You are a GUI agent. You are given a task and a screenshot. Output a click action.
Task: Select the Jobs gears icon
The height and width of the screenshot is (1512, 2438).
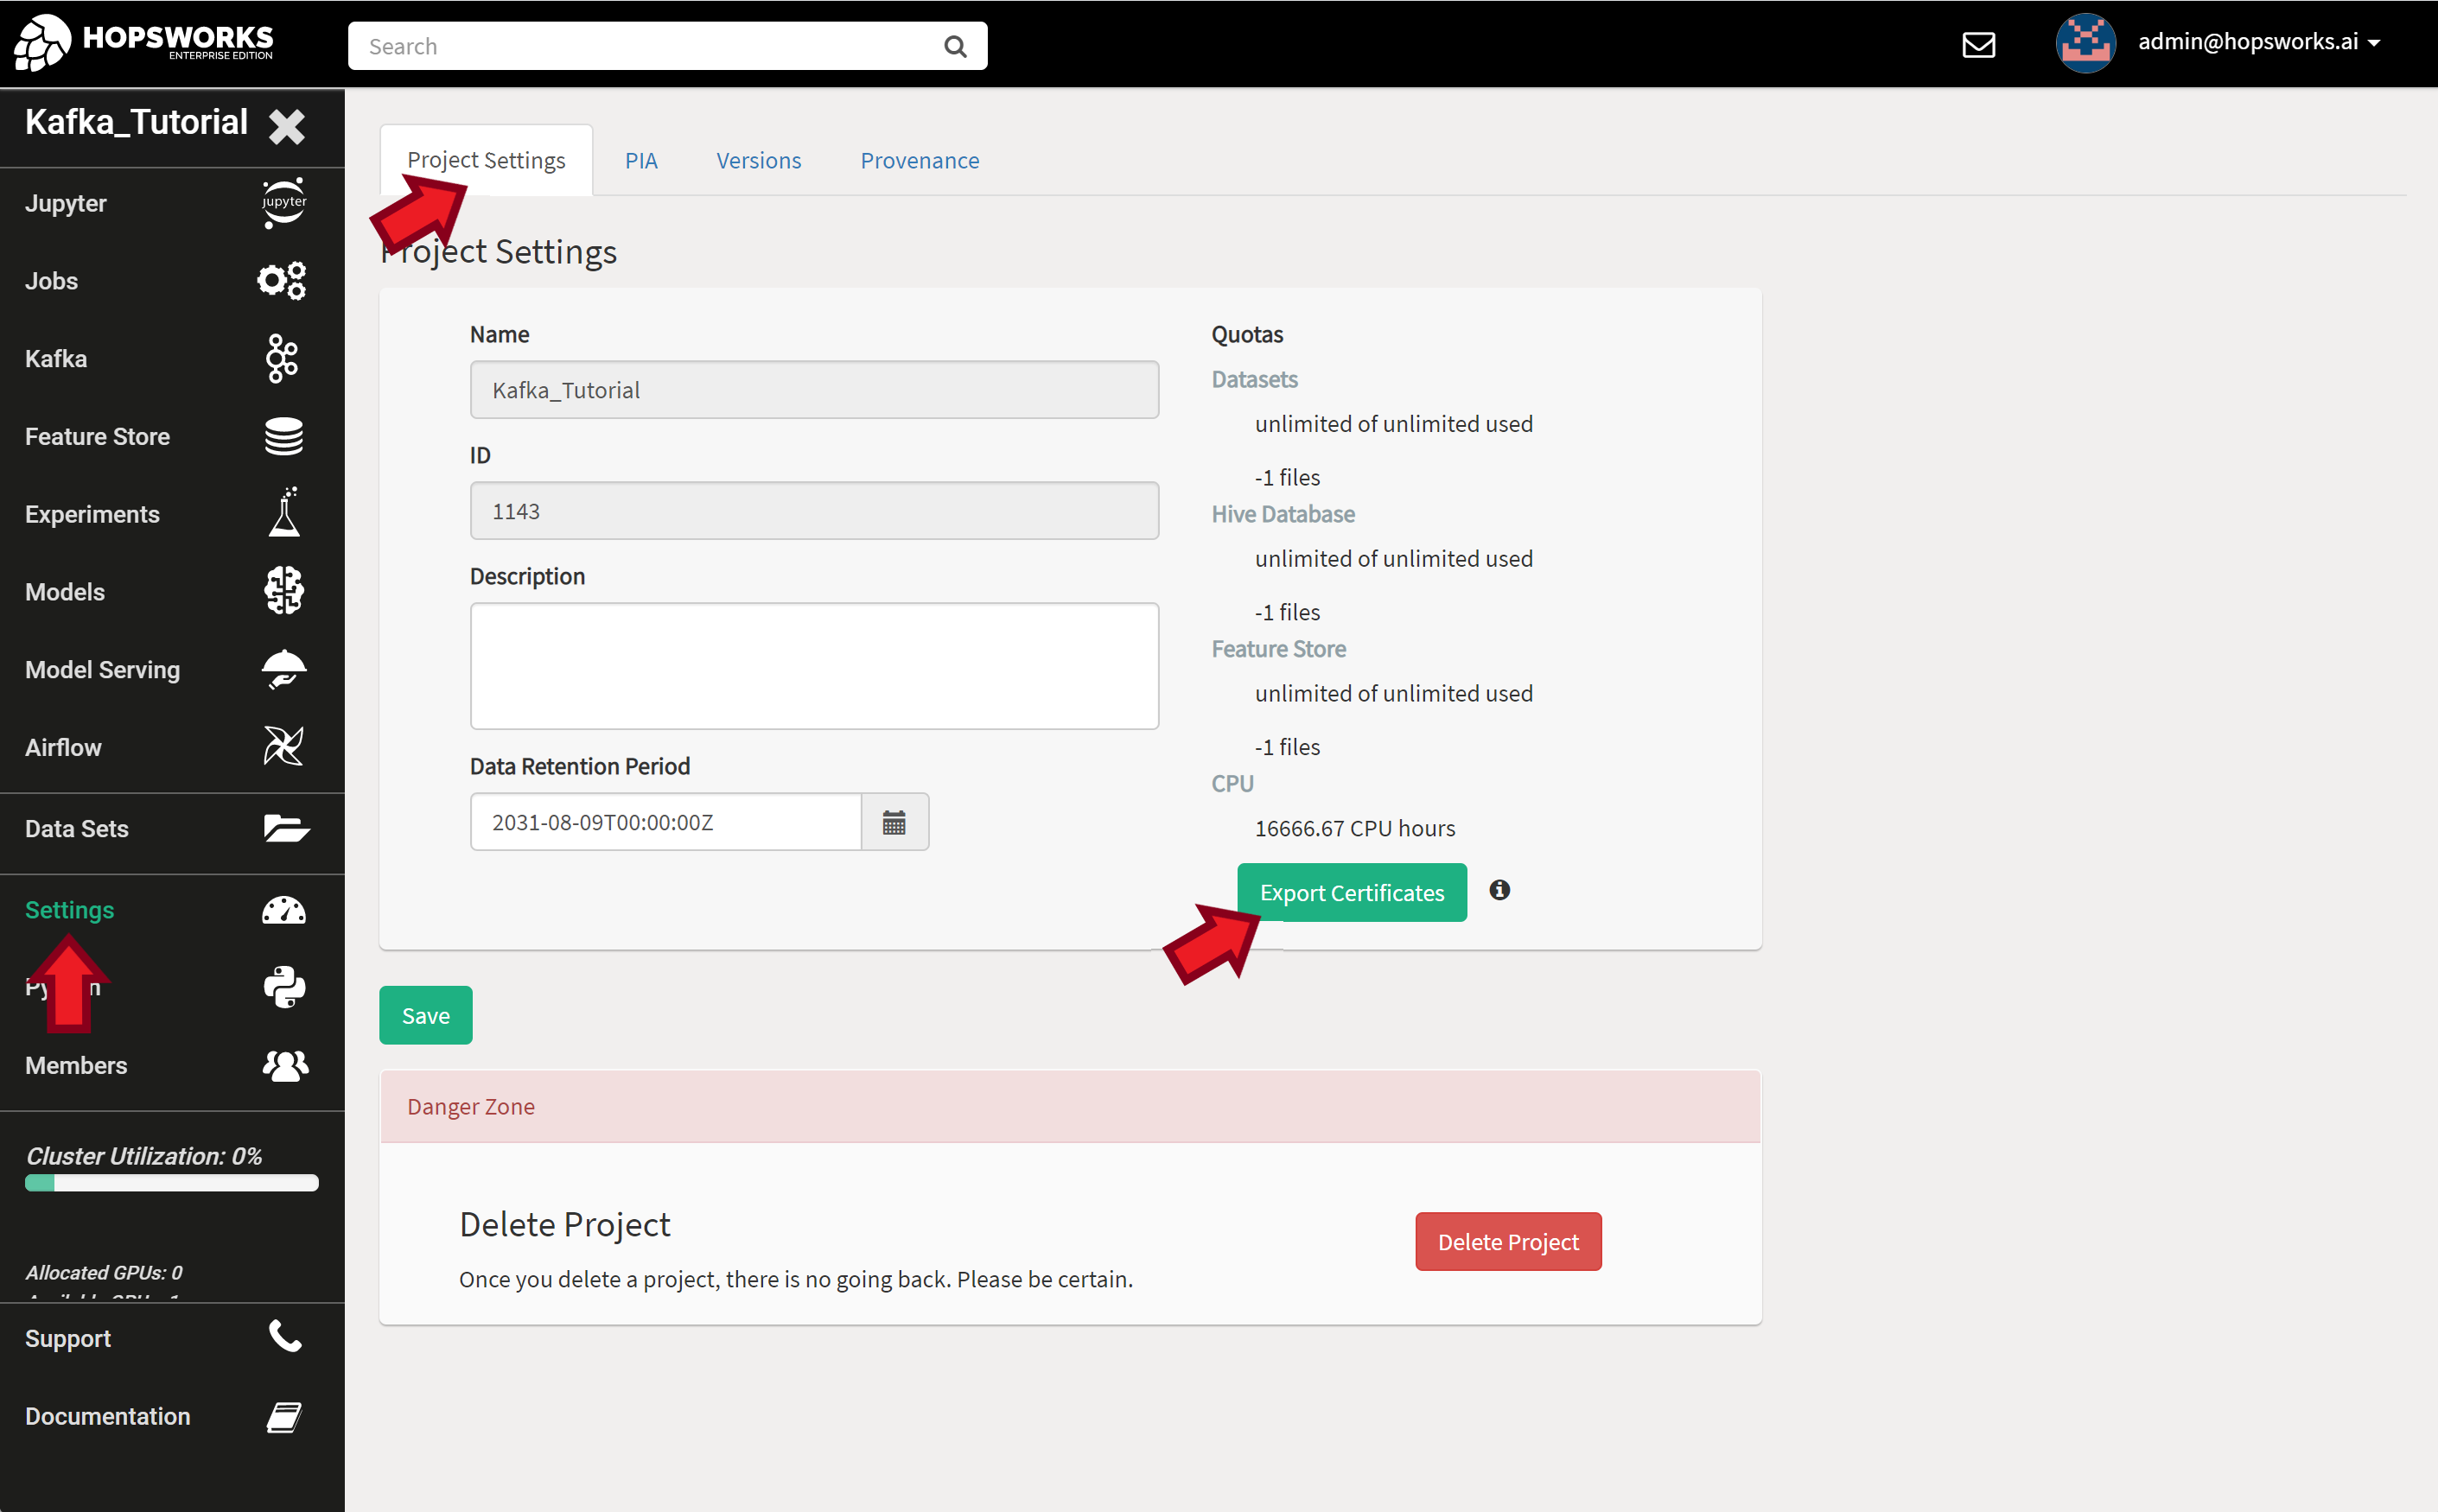pos(282,281)
